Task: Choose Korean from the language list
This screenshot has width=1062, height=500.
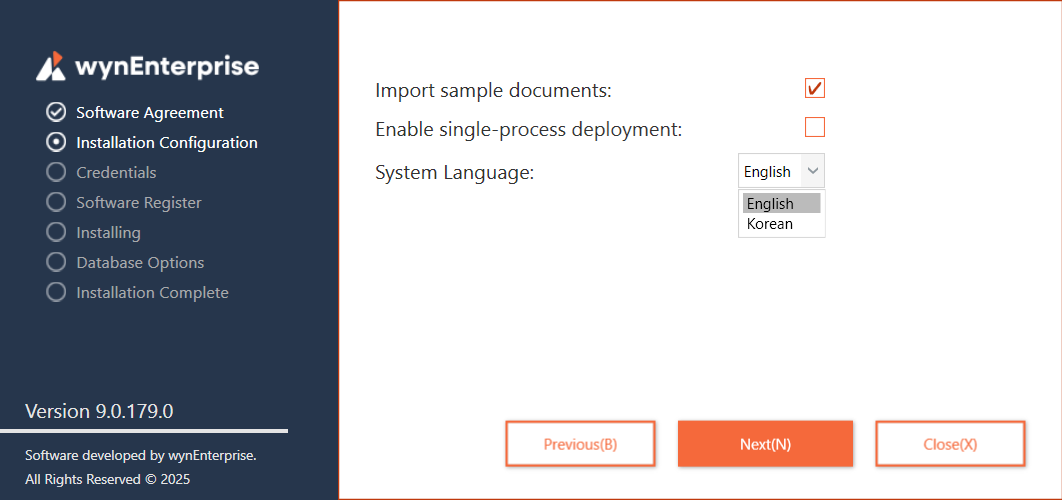Action: 782,224
